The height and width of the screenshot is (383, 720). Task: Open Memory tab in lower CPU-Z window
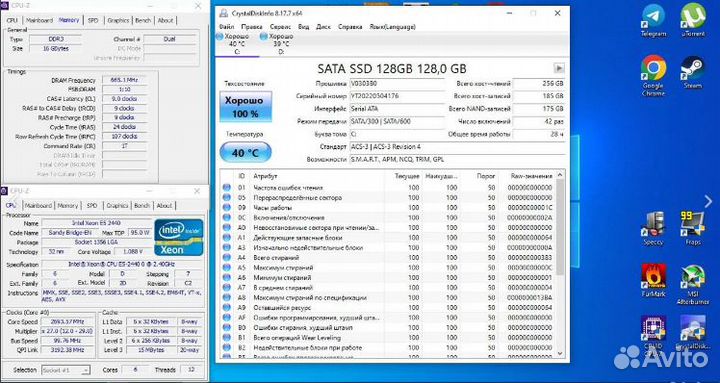(x=68, y=205)
